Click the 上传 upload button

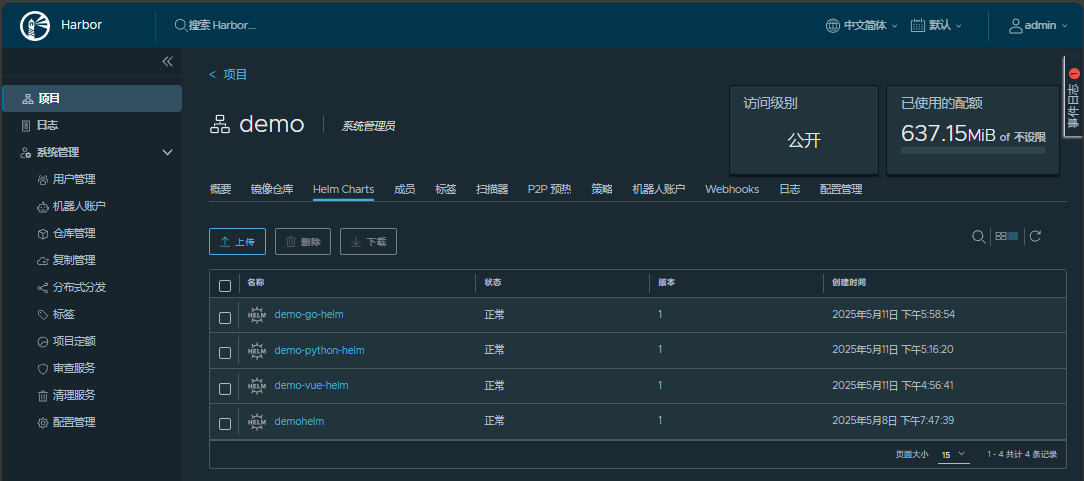coord(237,241)
